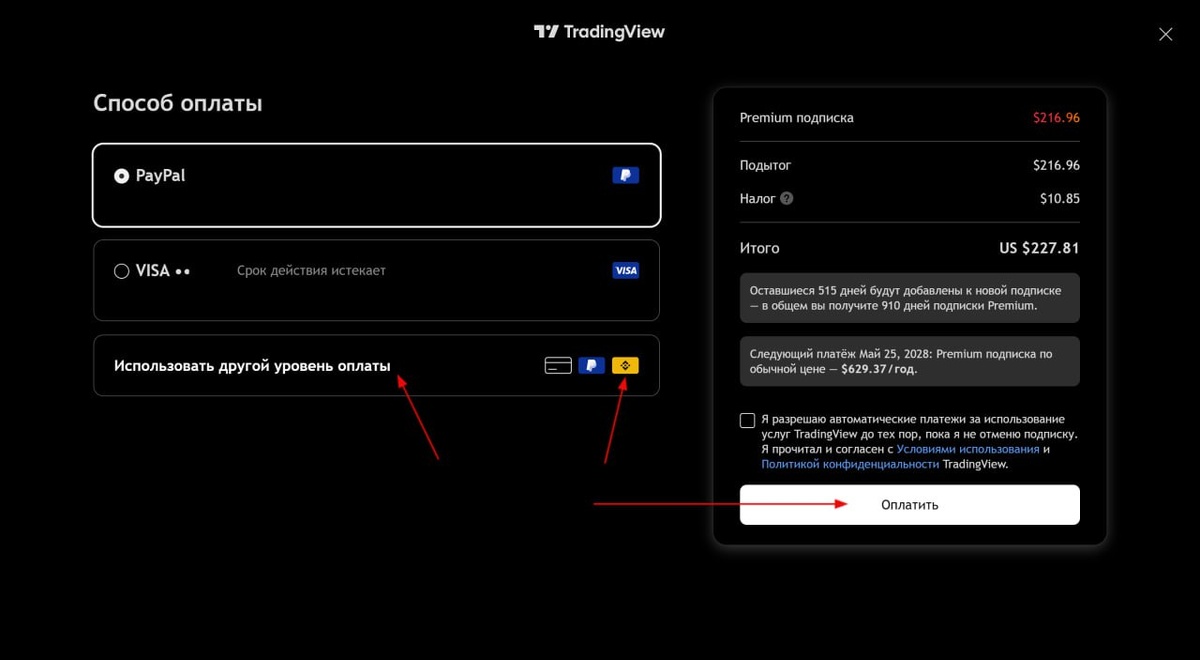Click the remaining 515 days notice
This screenshot has width=1200, height=660.
click(910, 298)
